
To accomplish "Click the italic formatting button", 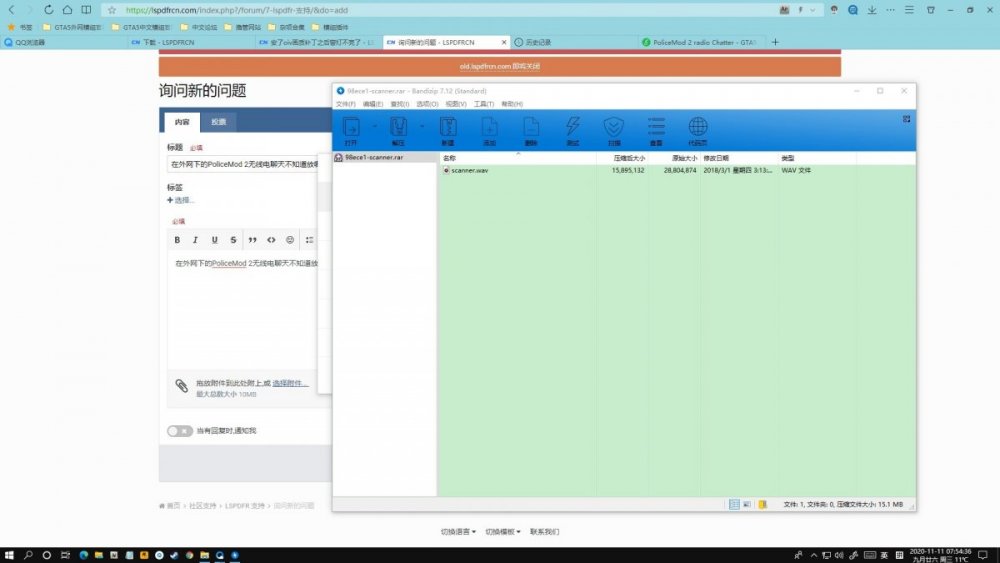I will (x=196, y=240).
